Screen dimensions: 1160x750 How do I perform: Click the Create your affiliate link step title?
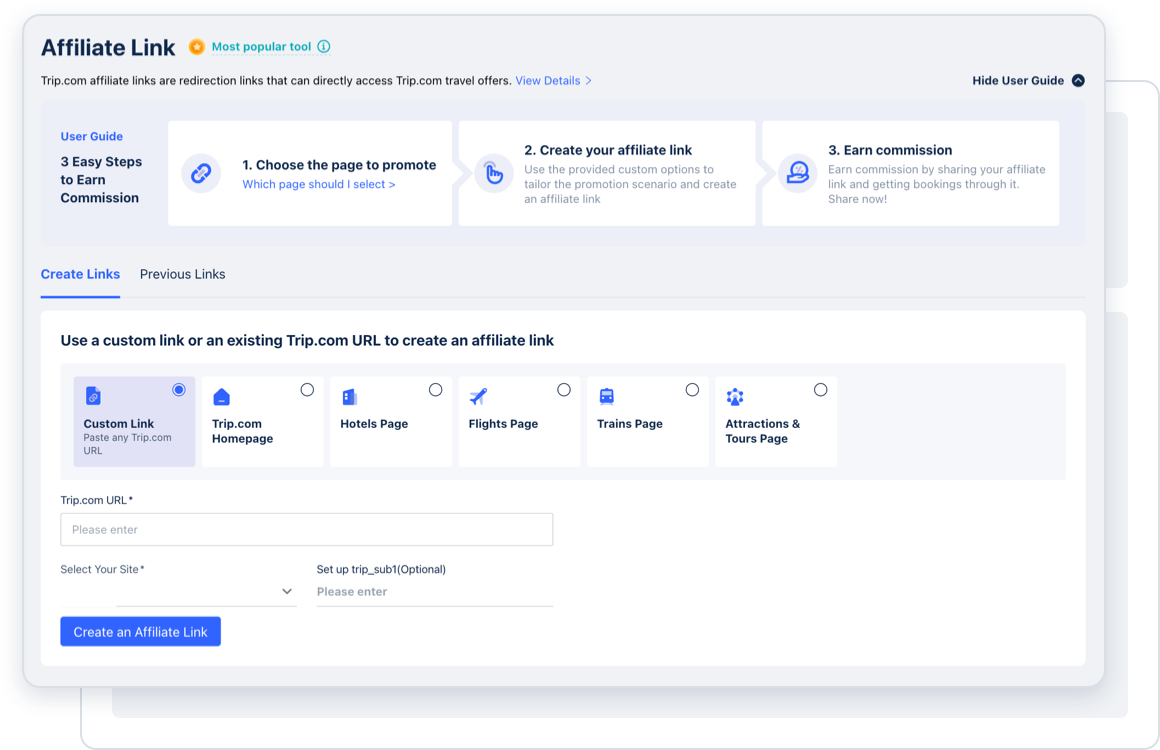pos(608,150)
